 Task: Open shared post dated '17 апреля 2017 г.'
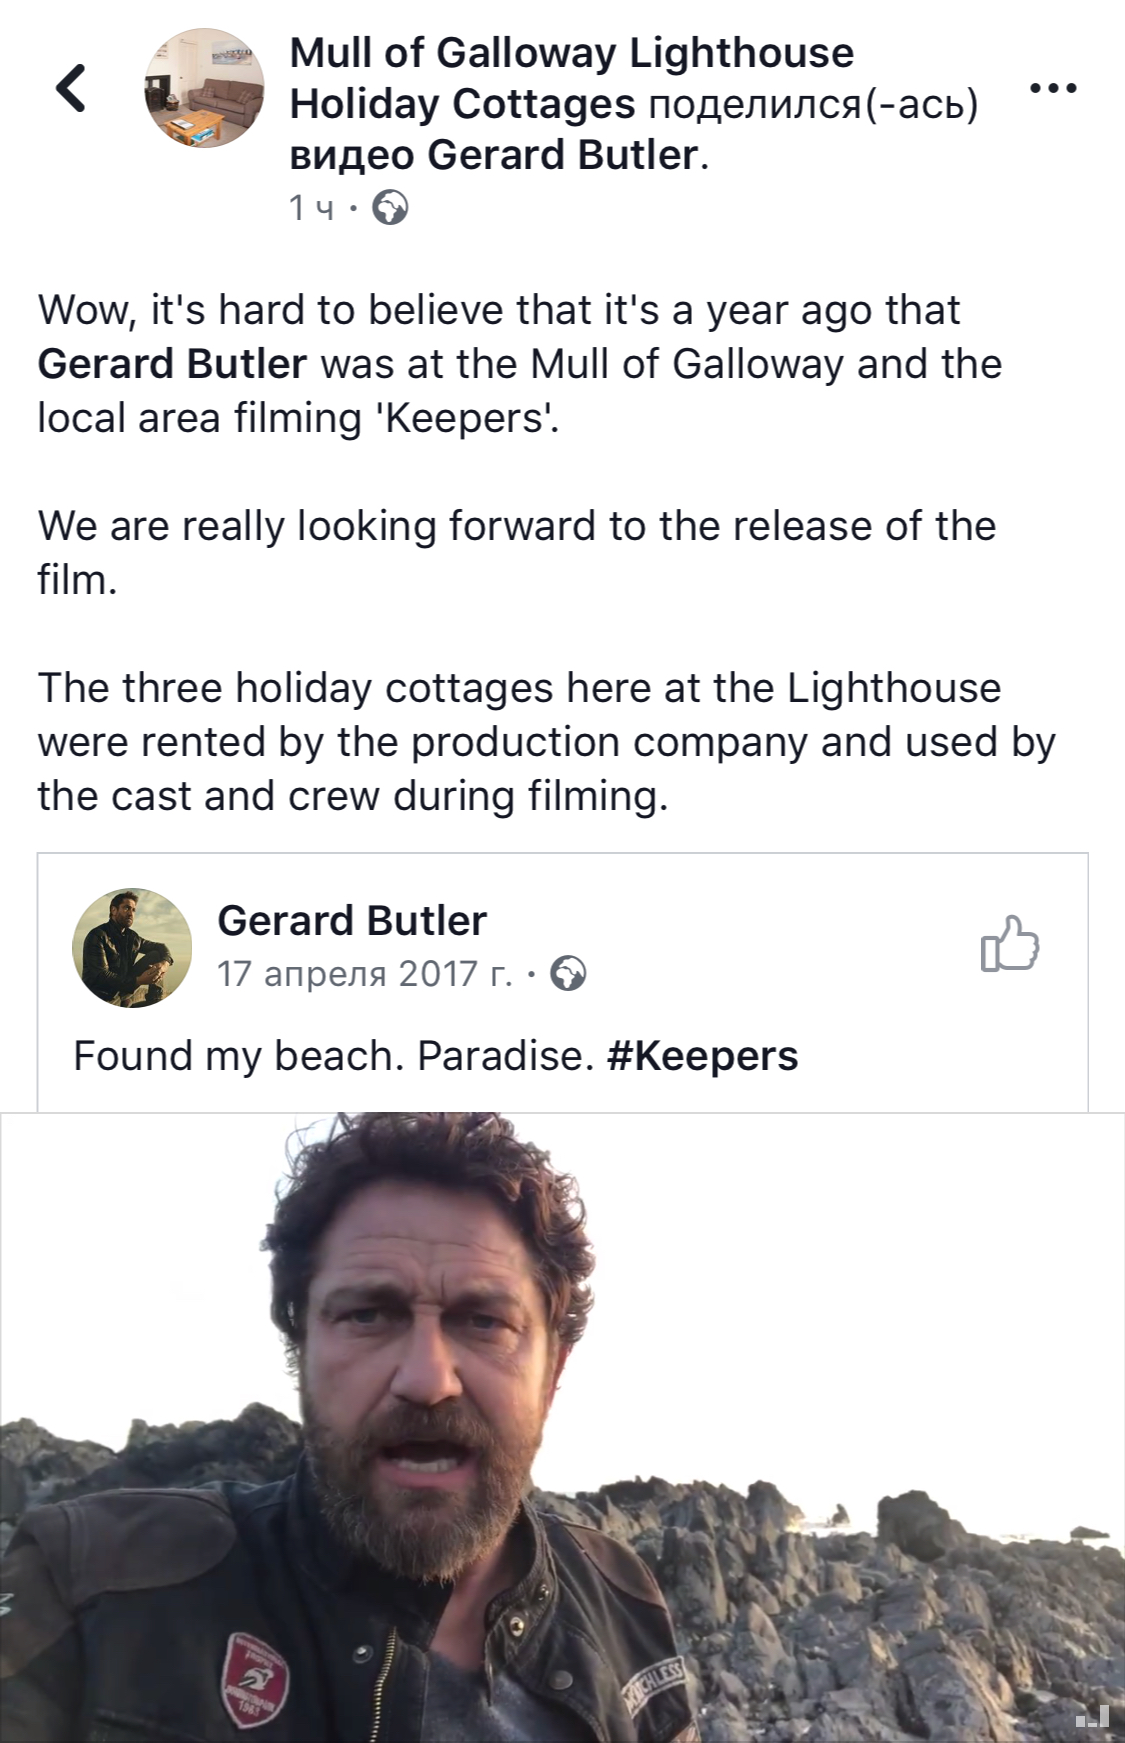tap(364, 973)
